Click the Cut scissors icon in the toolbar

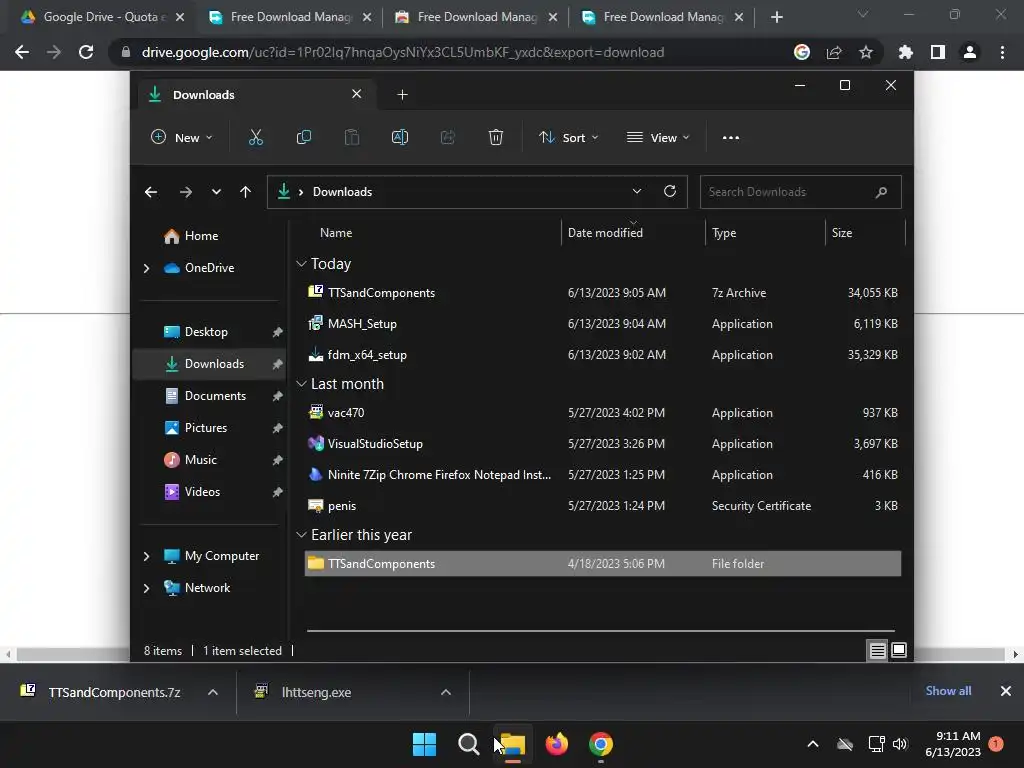pos(255,137)
